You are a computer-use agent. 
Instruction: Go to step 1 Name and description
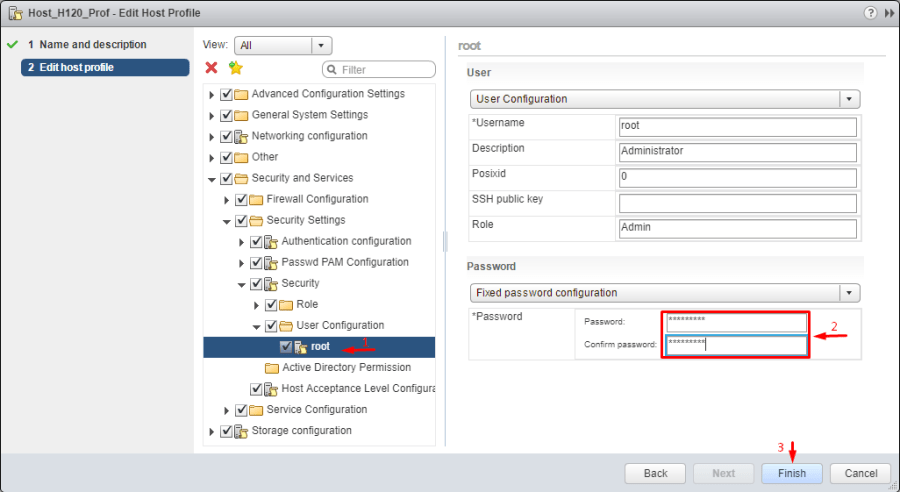tap(86, 45)
